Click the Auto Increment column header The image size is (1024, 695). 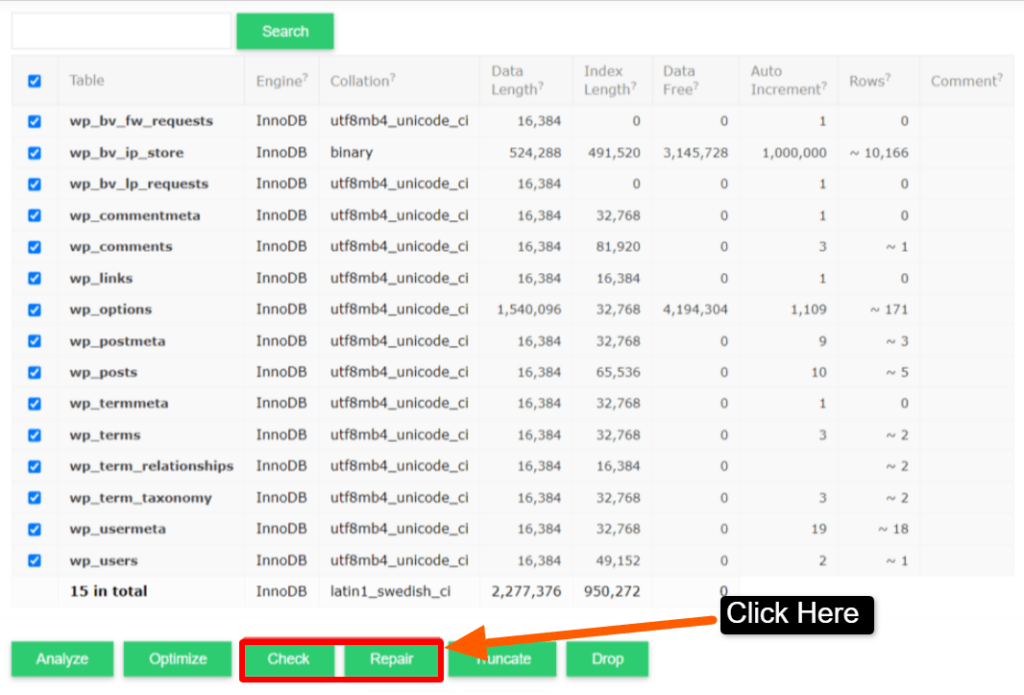[788, 80]
